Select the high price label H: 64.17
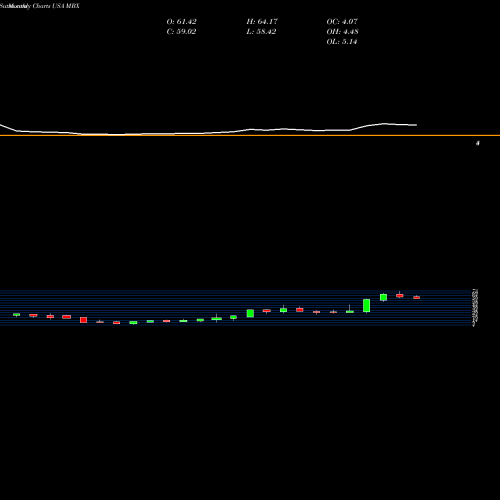 (262, 22)
